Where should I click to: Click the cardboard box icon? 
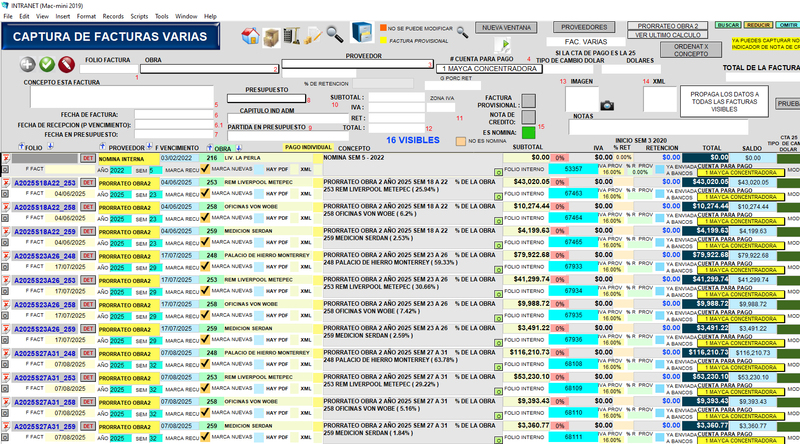point(271,36)
